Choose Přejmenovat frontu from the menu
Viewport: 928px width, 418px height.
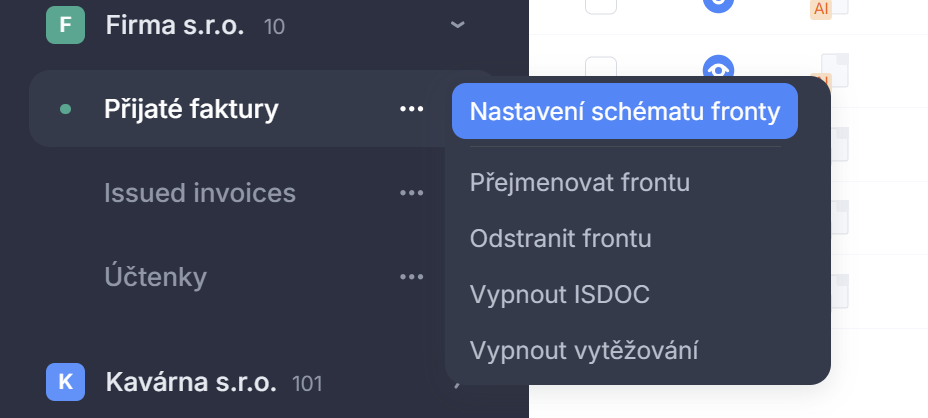(580, 183)
